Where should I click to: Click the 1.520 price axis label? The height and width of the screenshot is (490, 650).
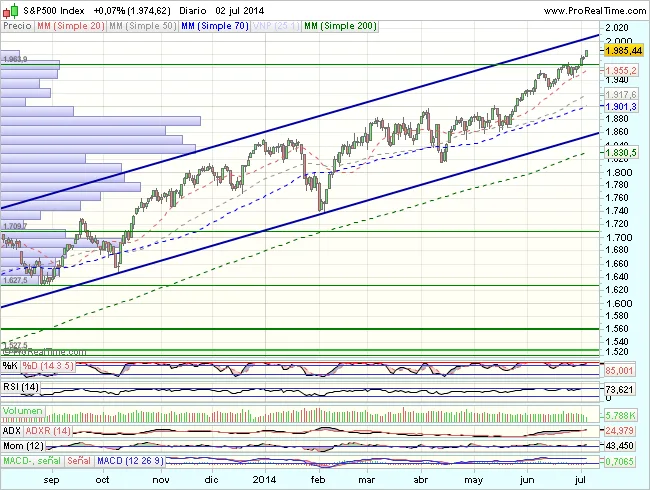click(617, 352)
